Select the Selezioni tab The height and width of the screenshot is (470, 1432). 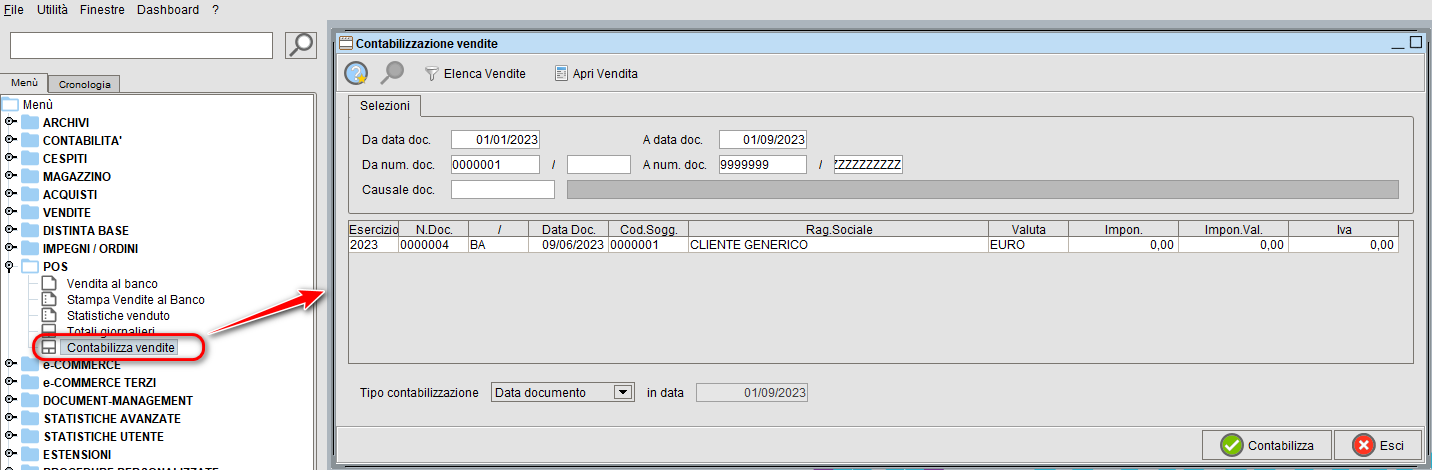[x=385, y=106]
